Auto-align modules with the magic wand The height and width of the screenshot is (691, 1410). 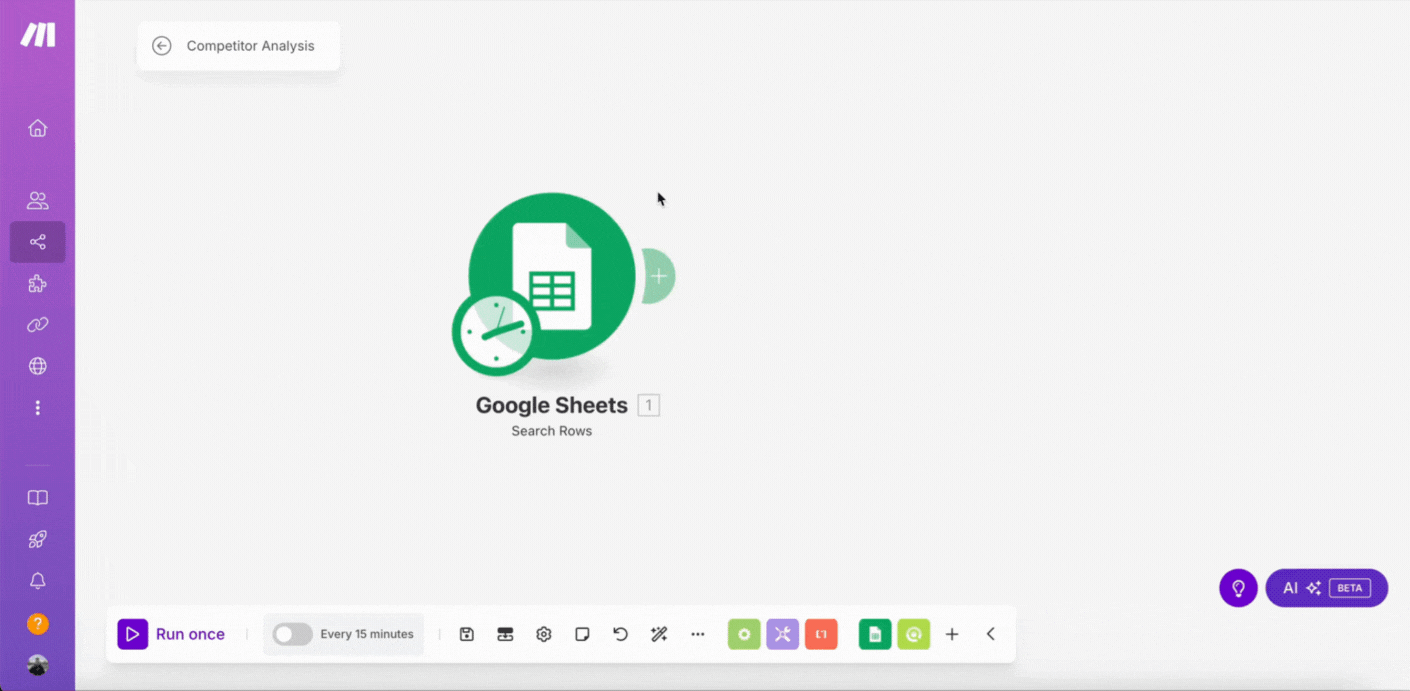(x=659, y=634)
